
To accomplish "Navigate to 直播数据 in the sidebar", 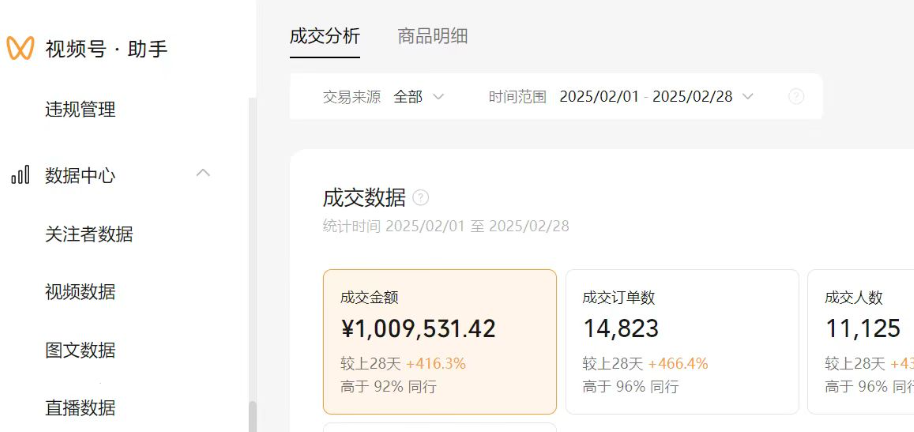I will [x=80, y=408].
